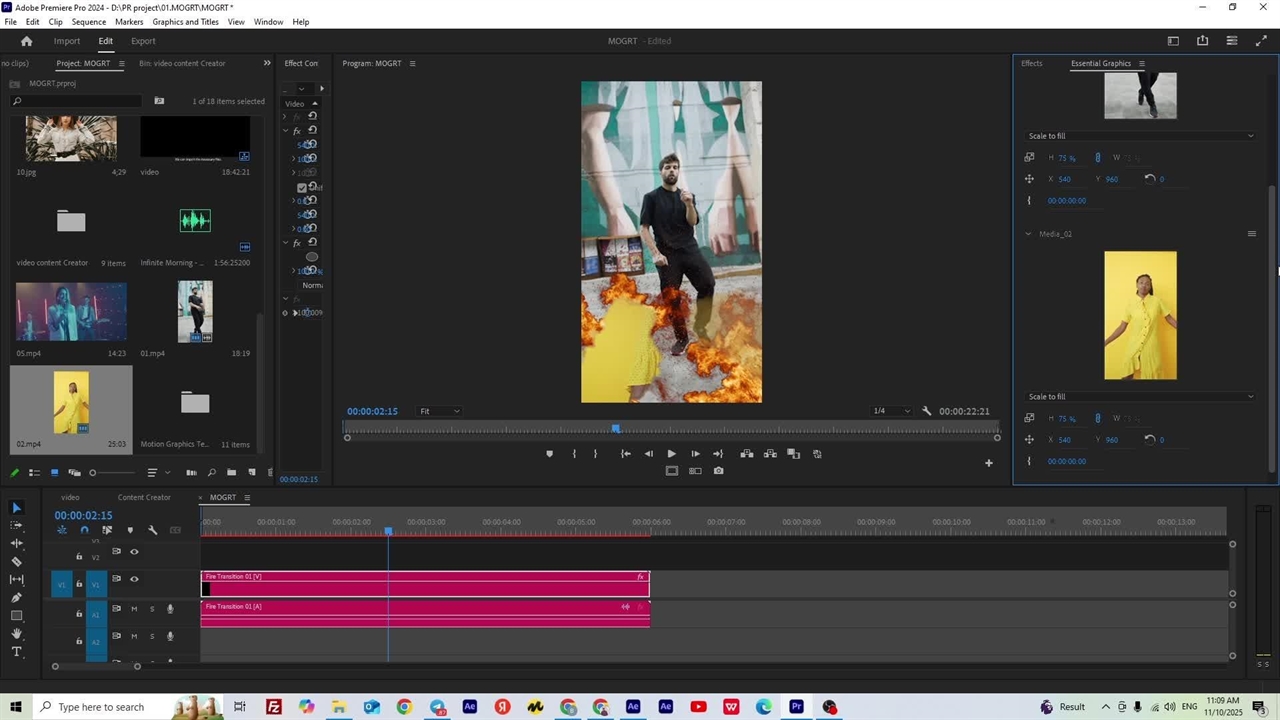Open timeline display settings wrench

pyautogui.click(x=152, y=530)
